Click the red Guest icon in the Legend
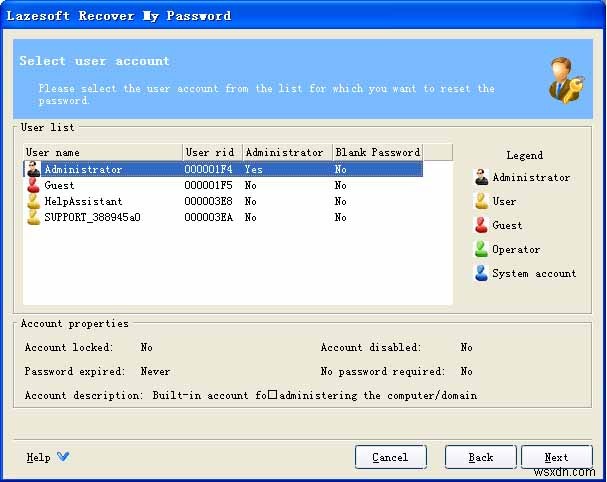The width and height of the screenshot is (607, 482). coord(481,225)
